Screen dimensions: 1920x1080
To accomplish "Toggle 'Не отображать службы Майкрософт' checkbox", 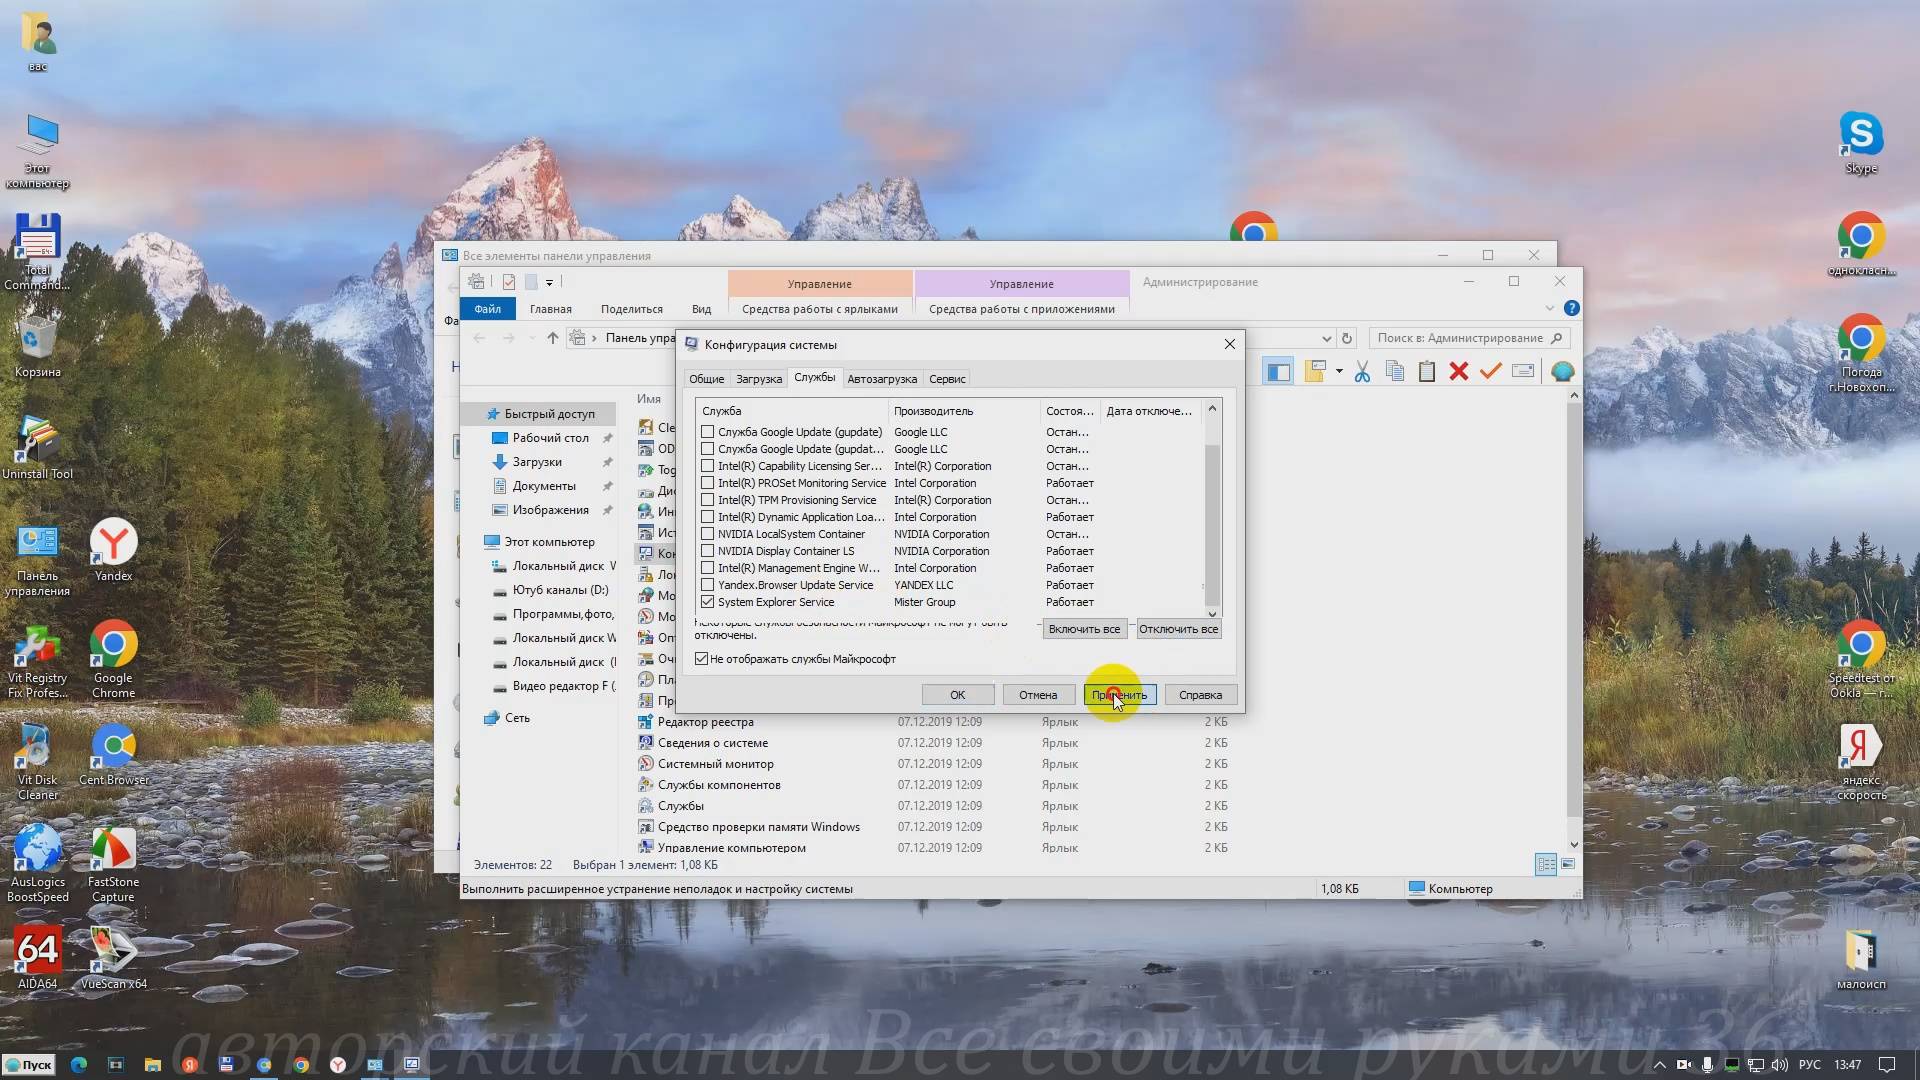I will (702, 659).
